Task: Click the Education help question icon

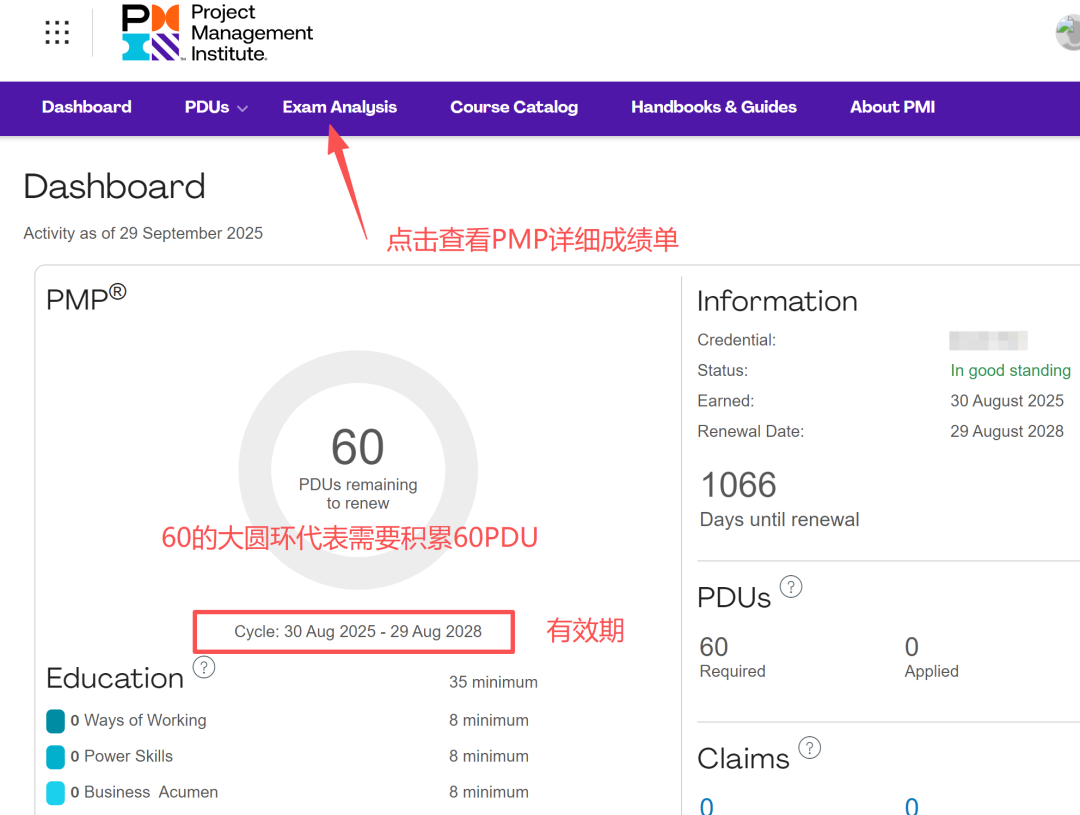Action: 204,667
